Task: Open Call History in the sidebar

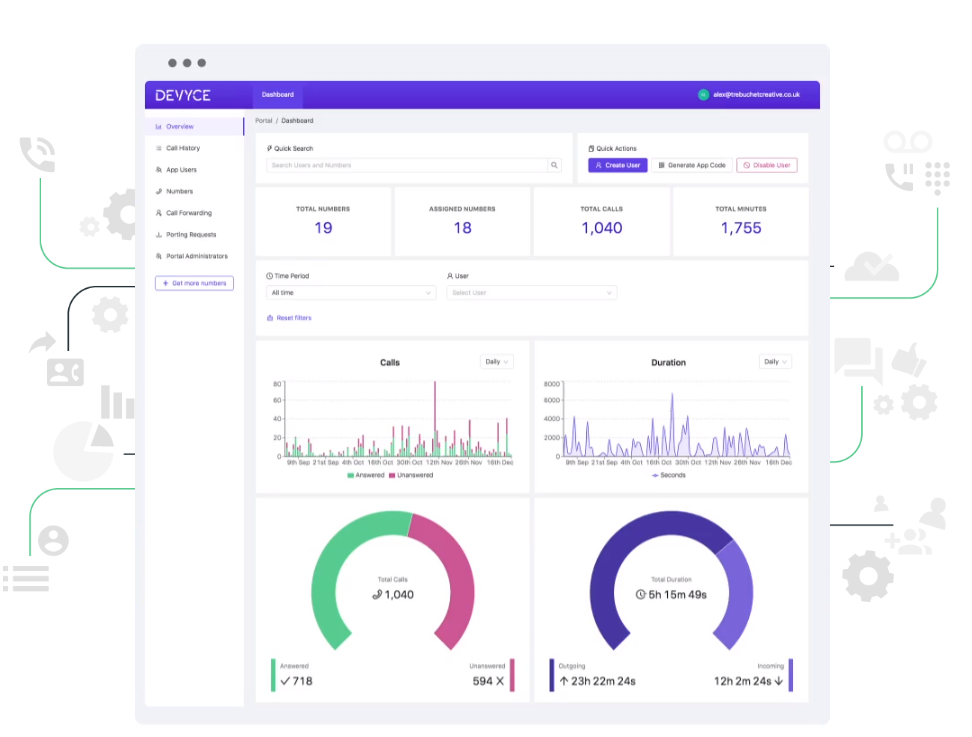Action: 183,148
